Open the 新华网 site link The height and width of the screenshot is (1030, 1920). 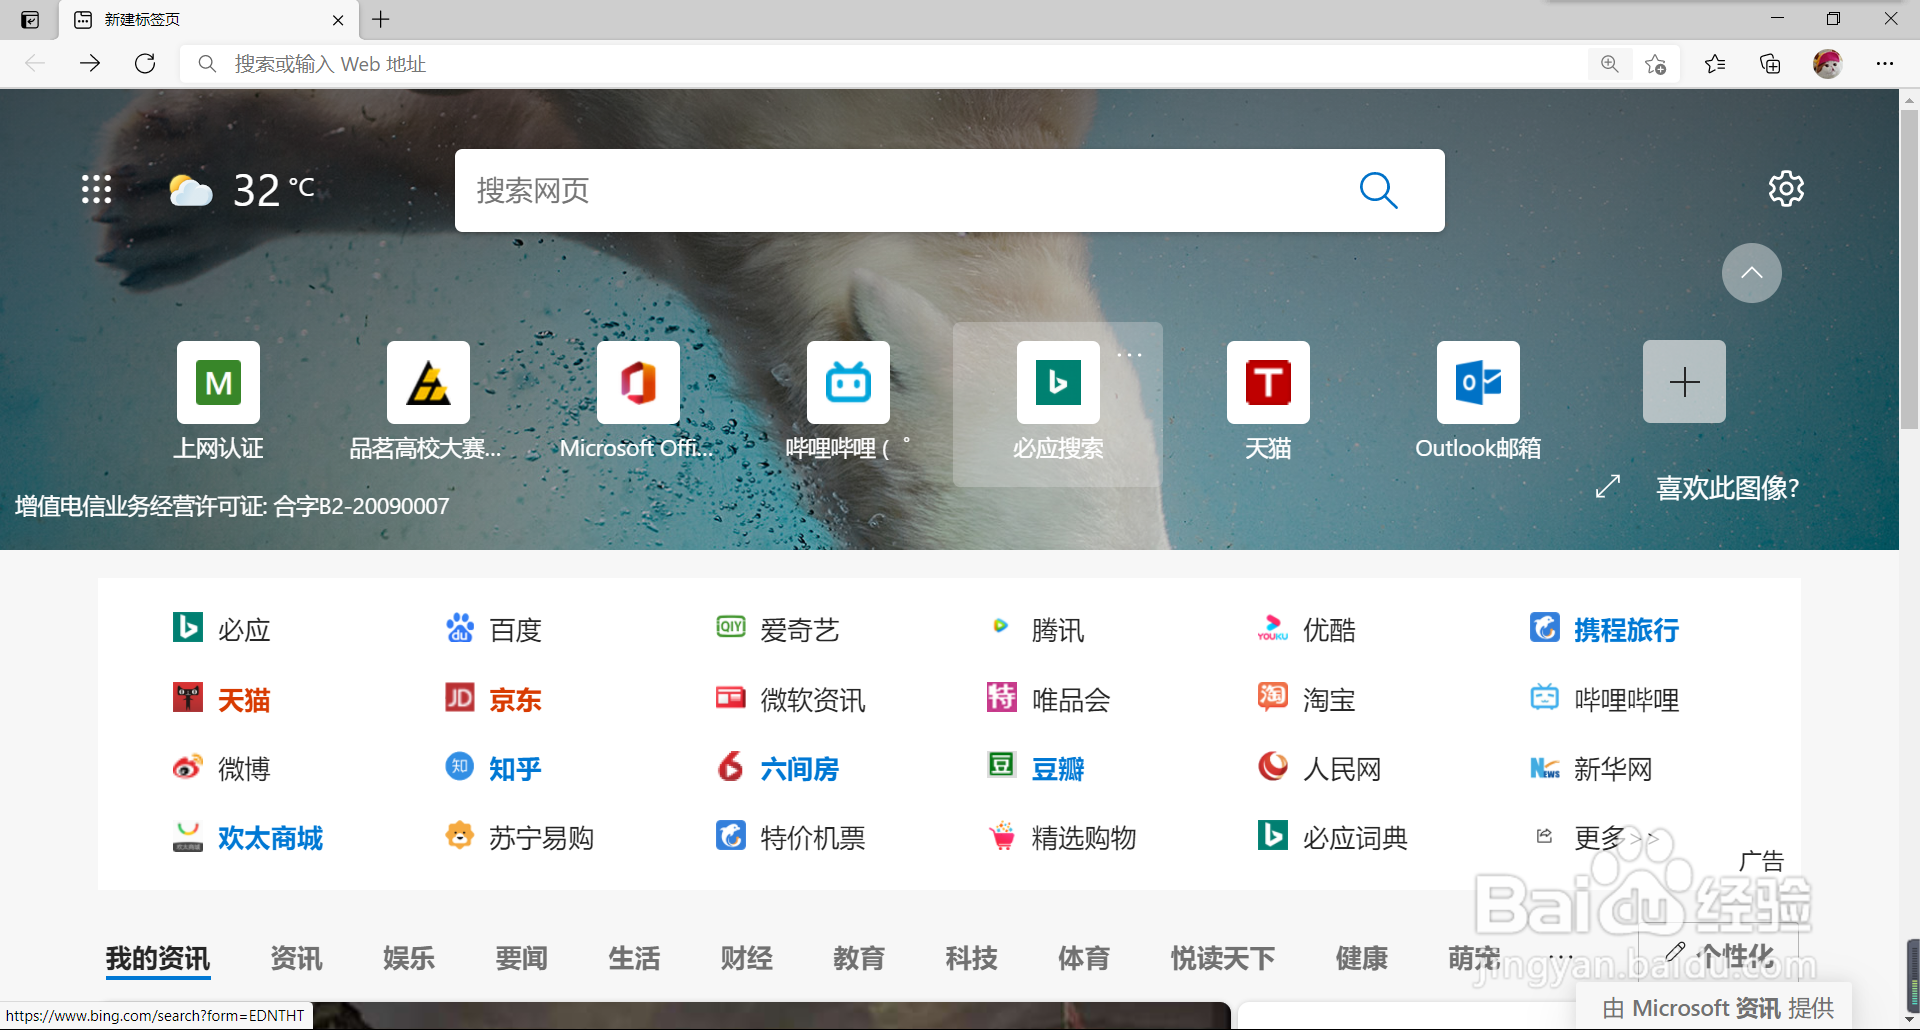pos(1592,768)
